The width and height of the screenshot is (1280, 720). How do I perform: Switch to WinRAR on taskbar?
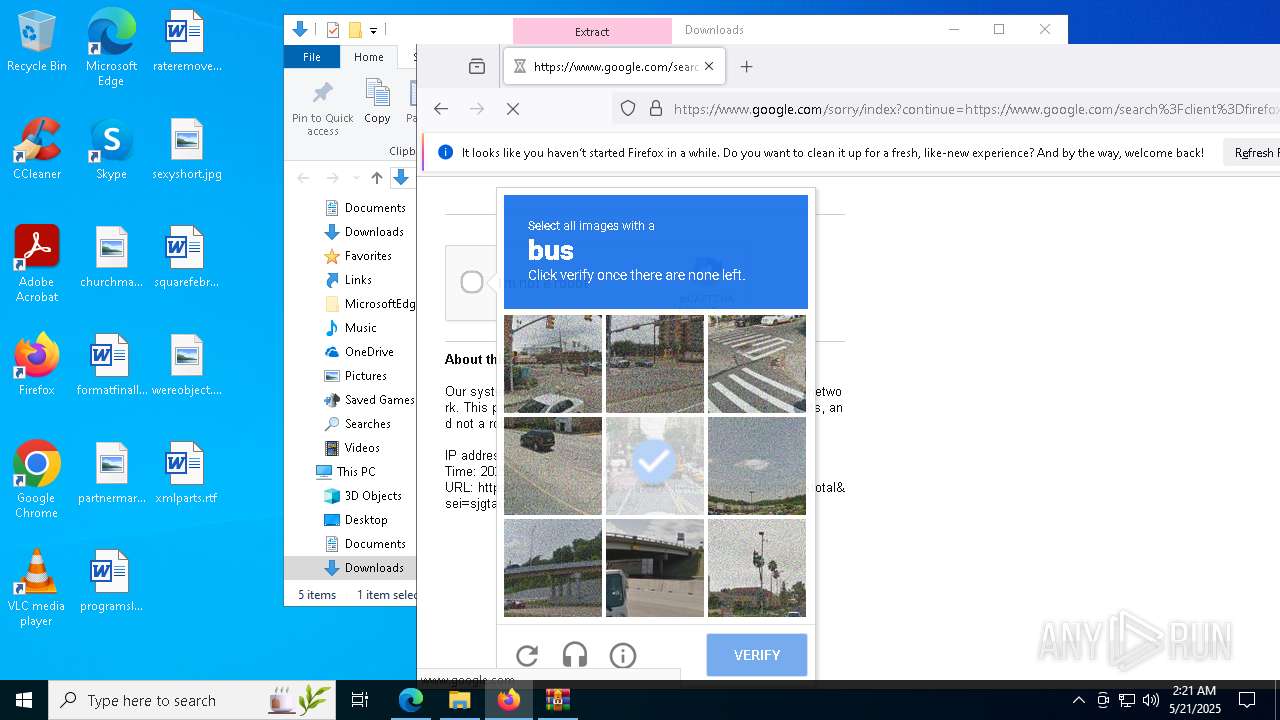coord(557,700)
